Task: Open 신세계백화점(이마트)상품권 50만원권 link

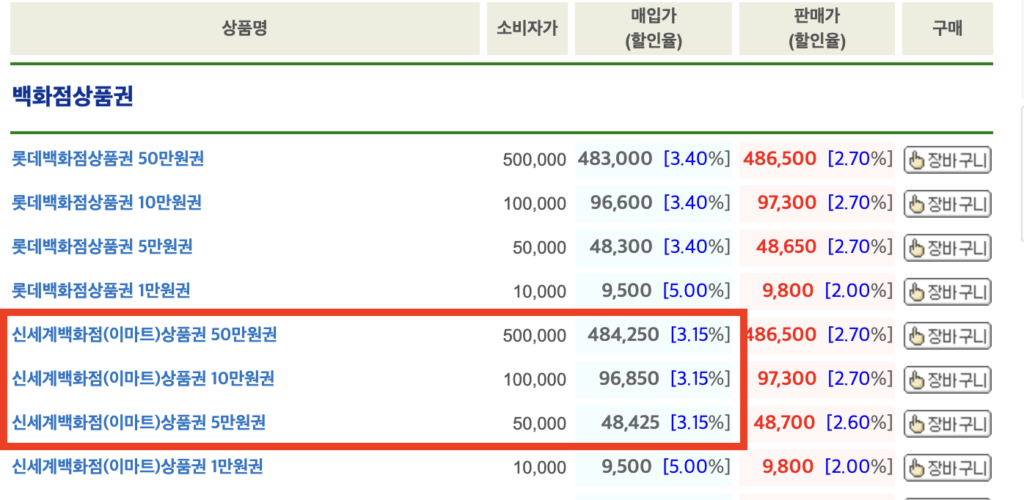Action: pyautogui.click(x=144, y=334)
